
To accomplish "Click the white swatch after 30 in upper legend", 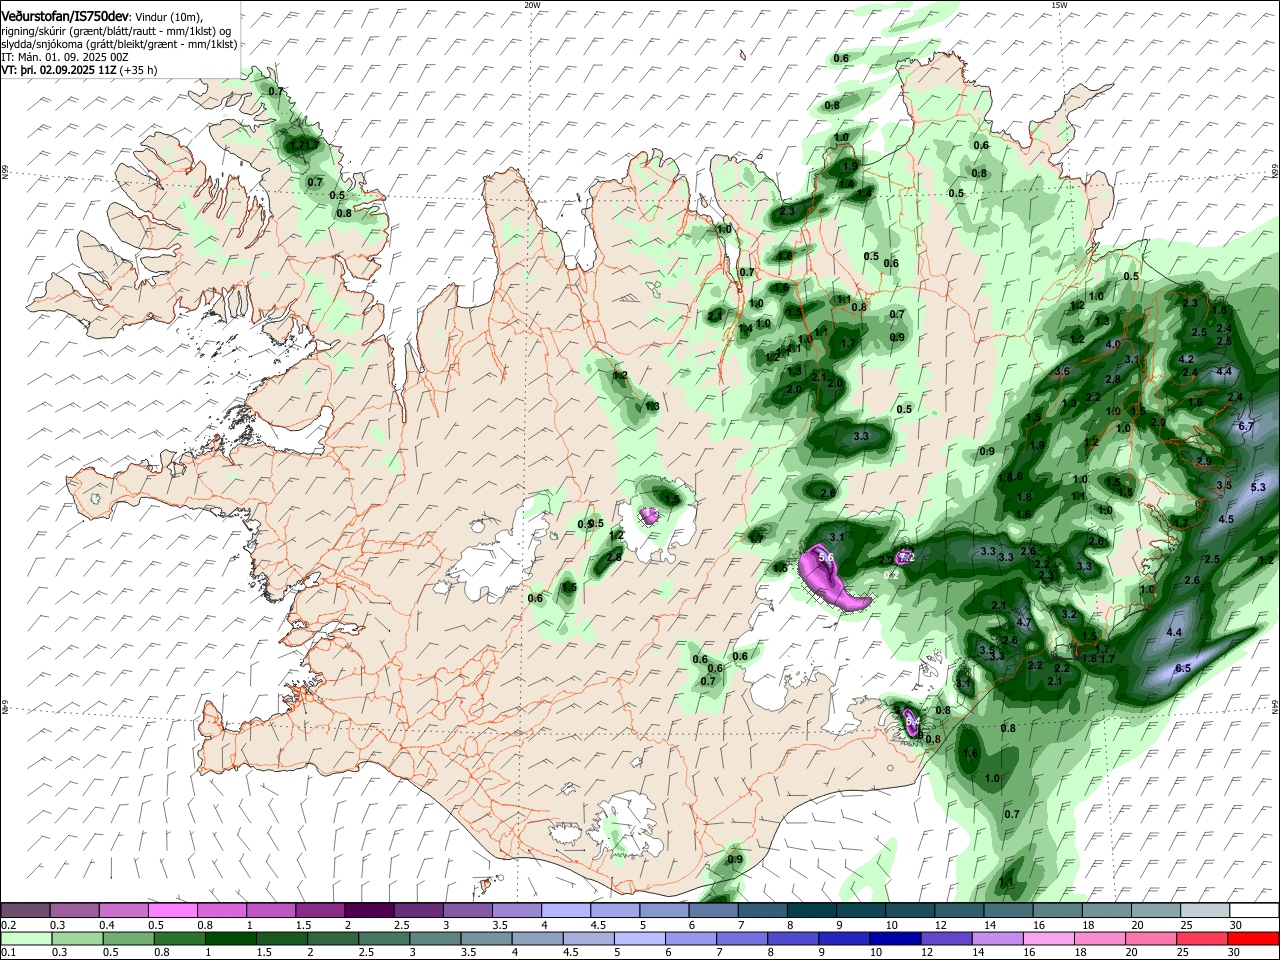I will tap(1253, 910).
